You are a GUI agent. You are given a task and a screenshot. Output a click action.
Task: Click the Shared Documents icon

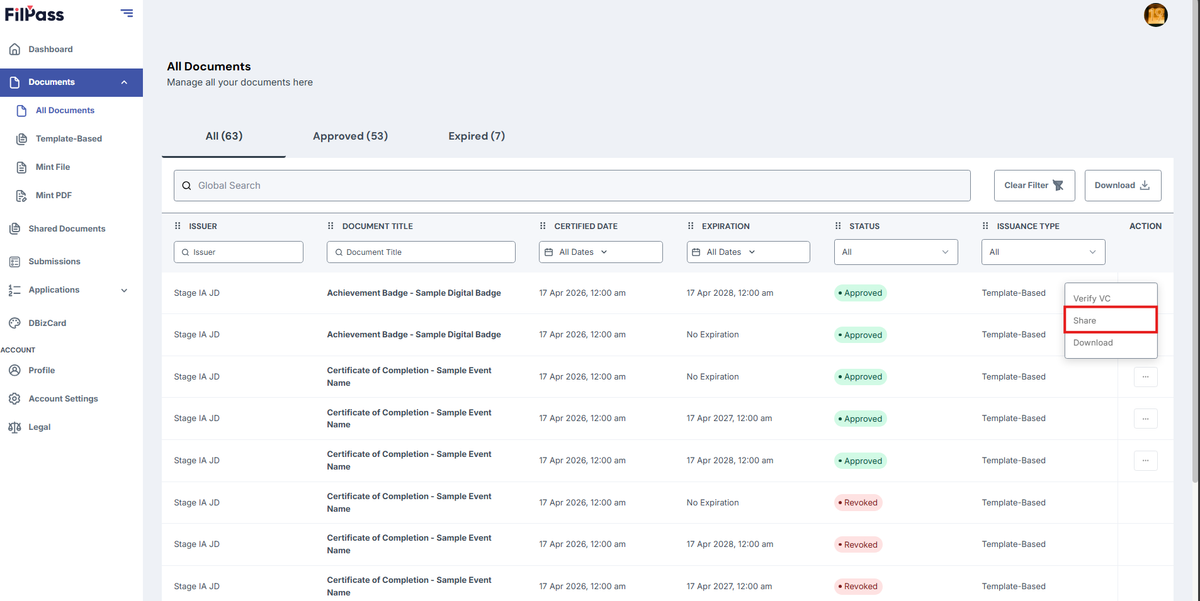[14, 229]
